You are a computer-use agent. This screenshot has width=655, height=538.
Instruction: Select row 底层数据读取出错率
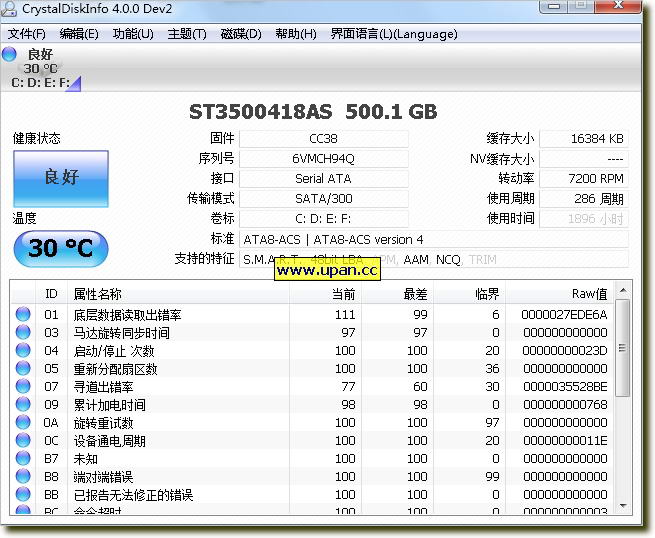[312, 314]
